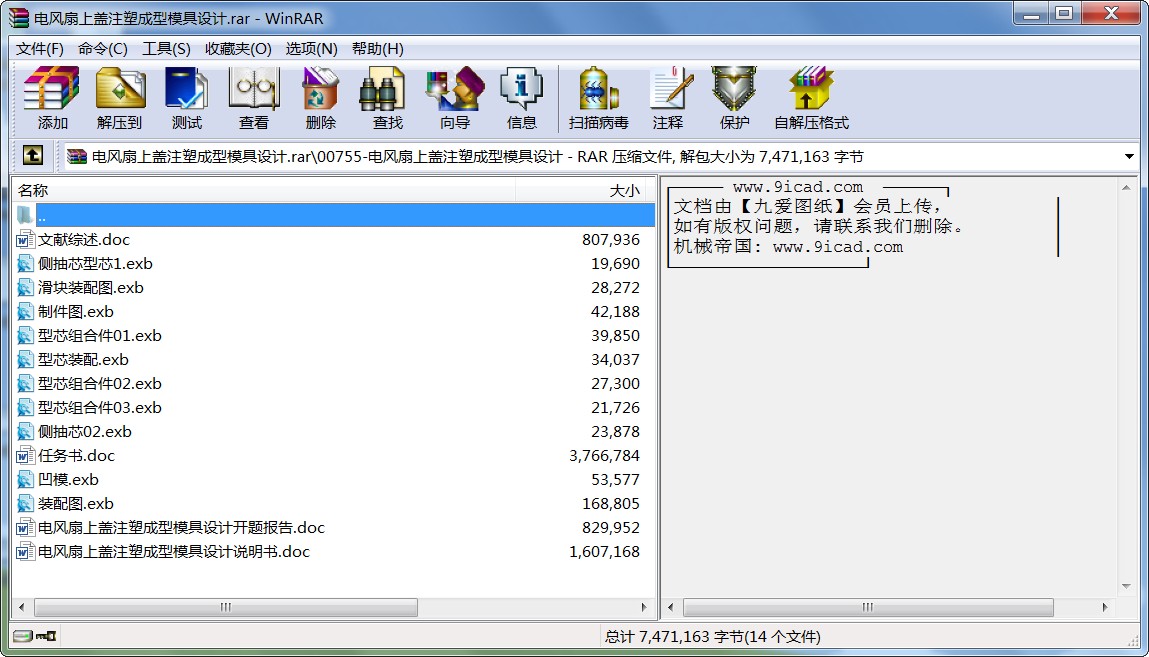Select the 任务书.doc file
The image size is (1149, 657).
pyautogui.click(x=76, y=456)
